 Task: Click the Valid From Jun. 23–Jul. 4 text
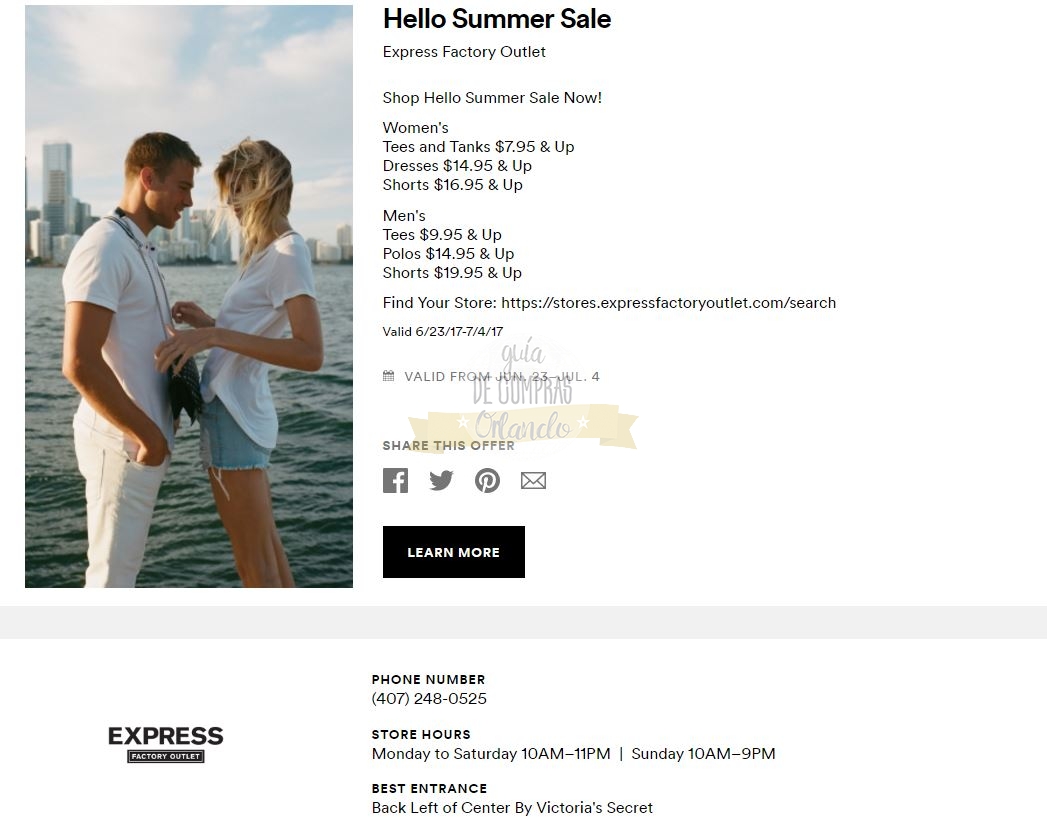coord(501,377)
